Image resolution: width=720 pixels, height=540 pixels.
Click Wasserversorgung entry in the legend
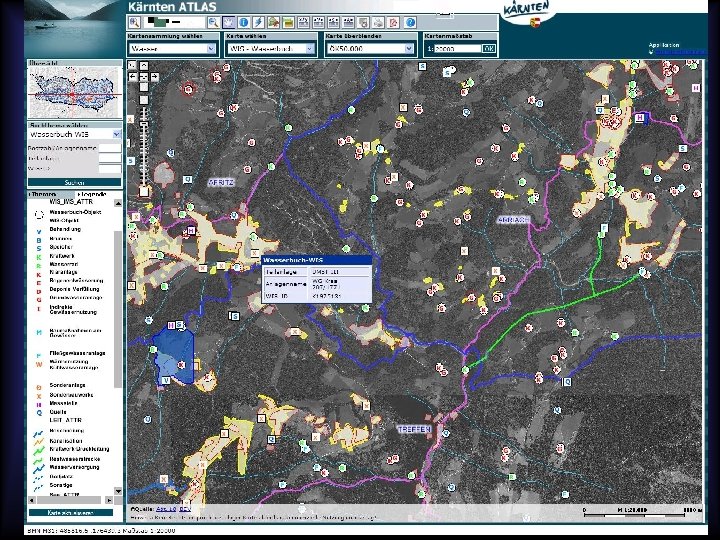pos(74,467)
